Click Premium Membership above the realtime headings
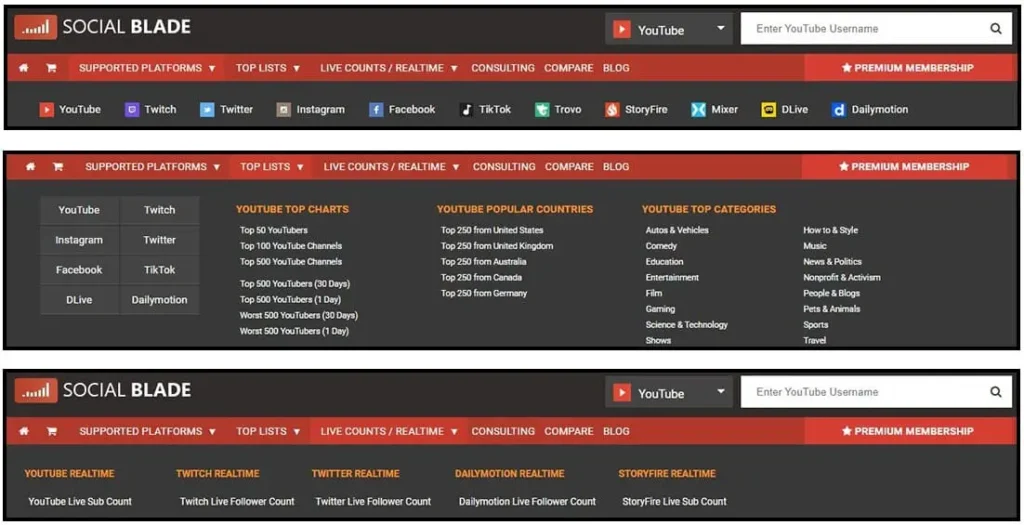 coord(907,431)
